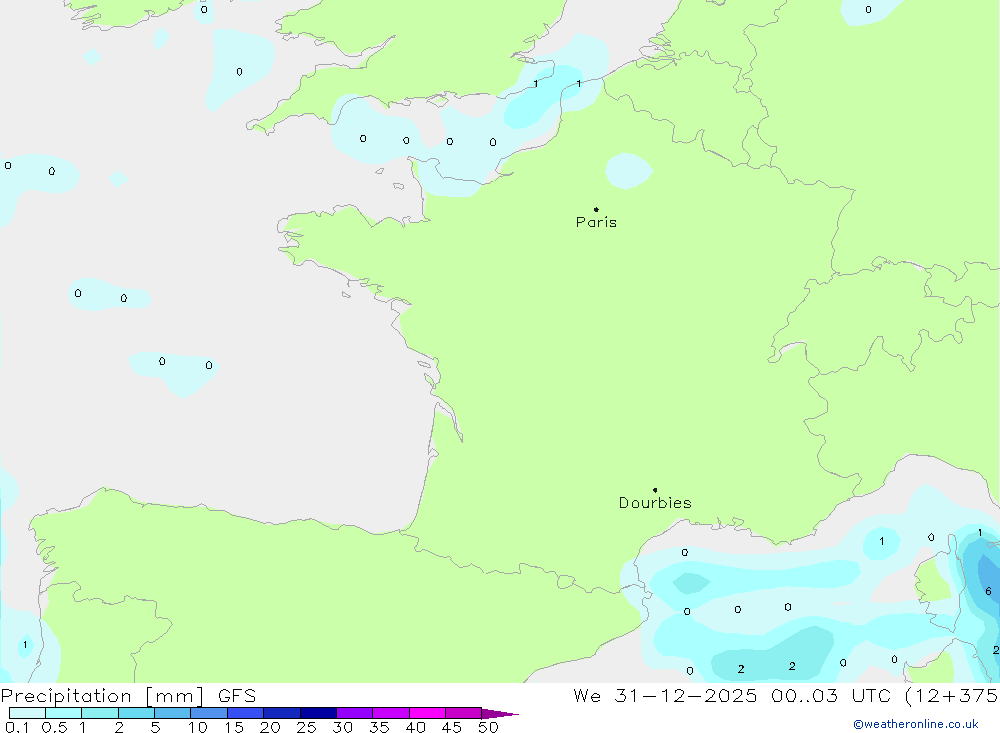This screenshot has width=1000, height=733.
Task: Select the dark navy 25 mm legend swatch
Action: click(x=318, y=713)
